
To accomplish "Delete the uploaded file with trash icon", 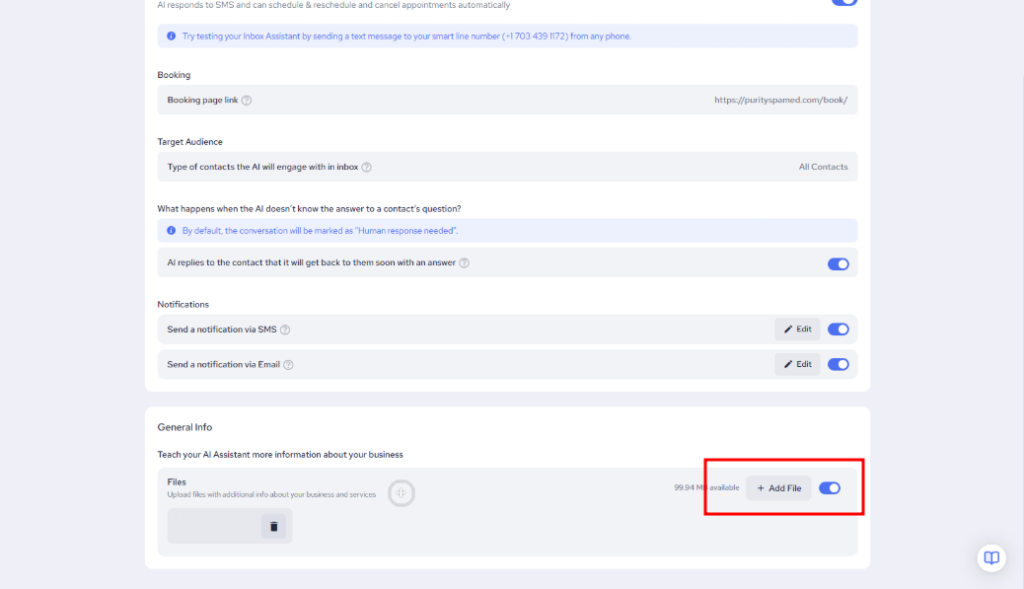I will coord(273,527).
